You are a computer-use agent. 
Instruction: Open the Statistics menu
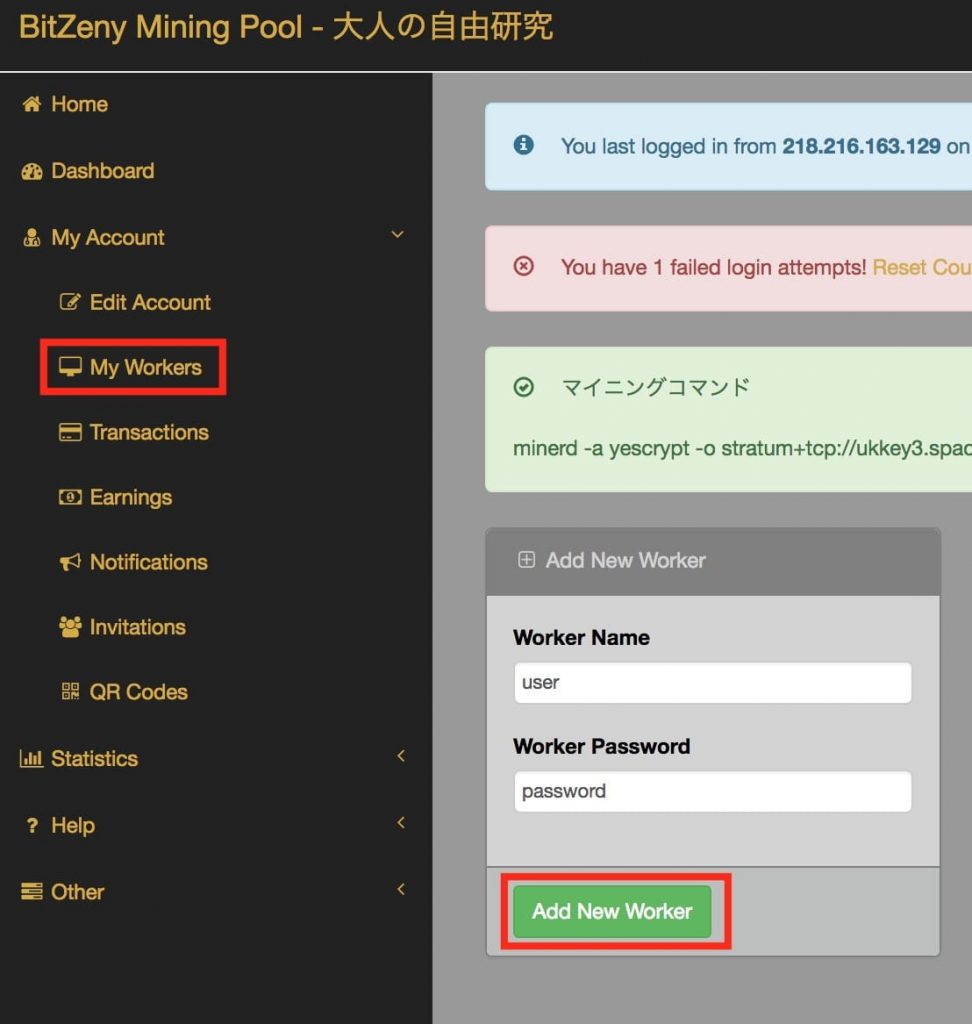[95, 759]
